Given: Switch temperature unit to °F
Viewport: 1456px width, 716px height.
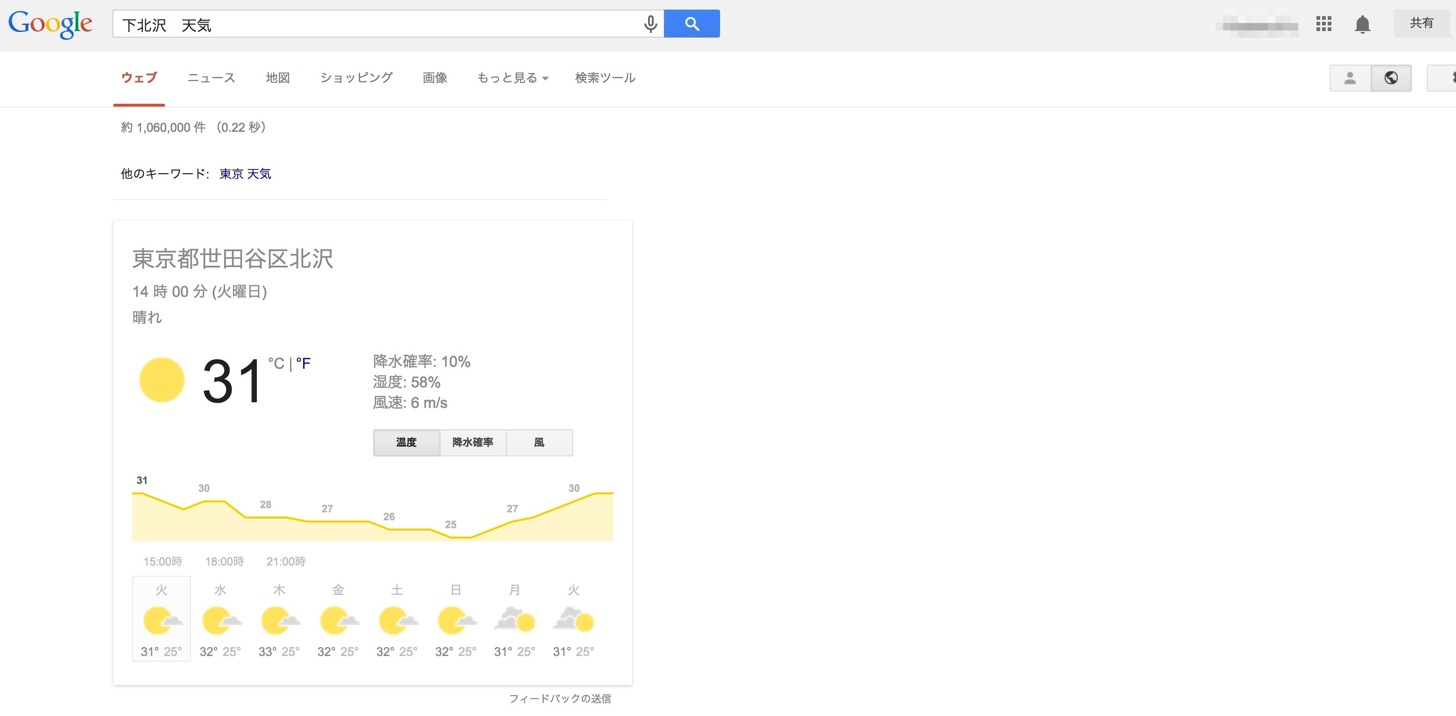Looking at the screenshot, I should click(x=303, y=364).
